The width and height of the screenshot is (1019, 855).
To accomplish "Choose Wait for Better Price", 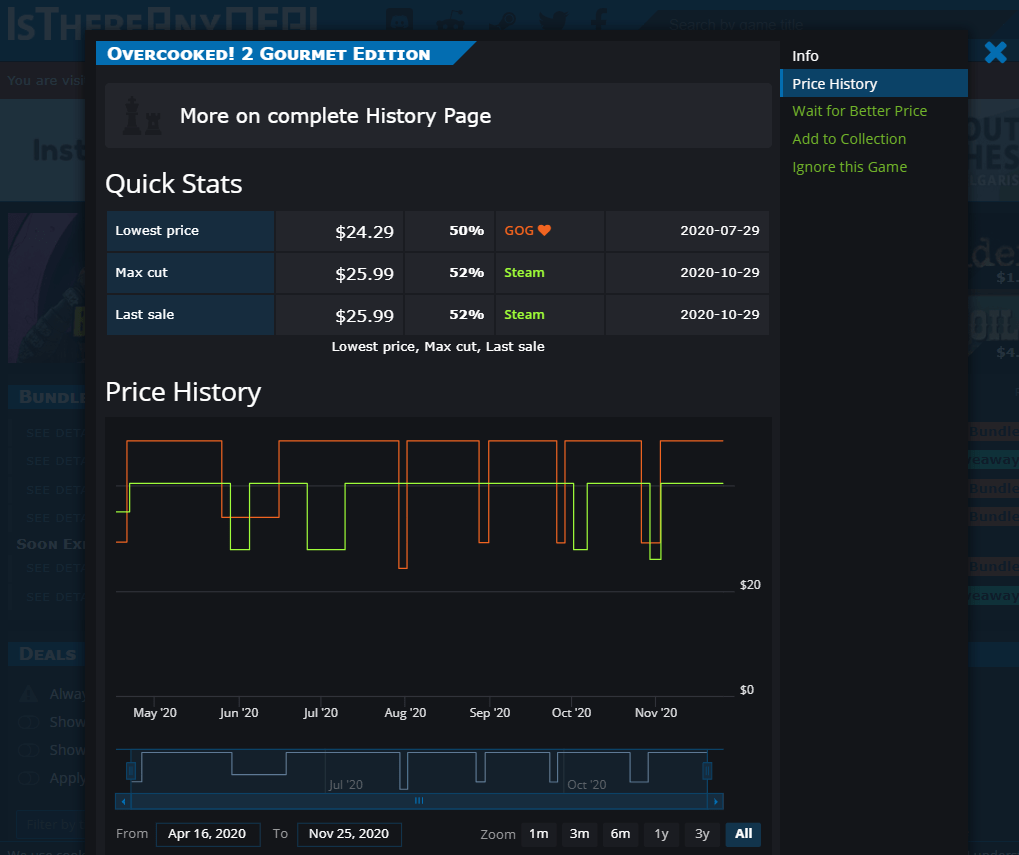I will (x=859, y=111).
